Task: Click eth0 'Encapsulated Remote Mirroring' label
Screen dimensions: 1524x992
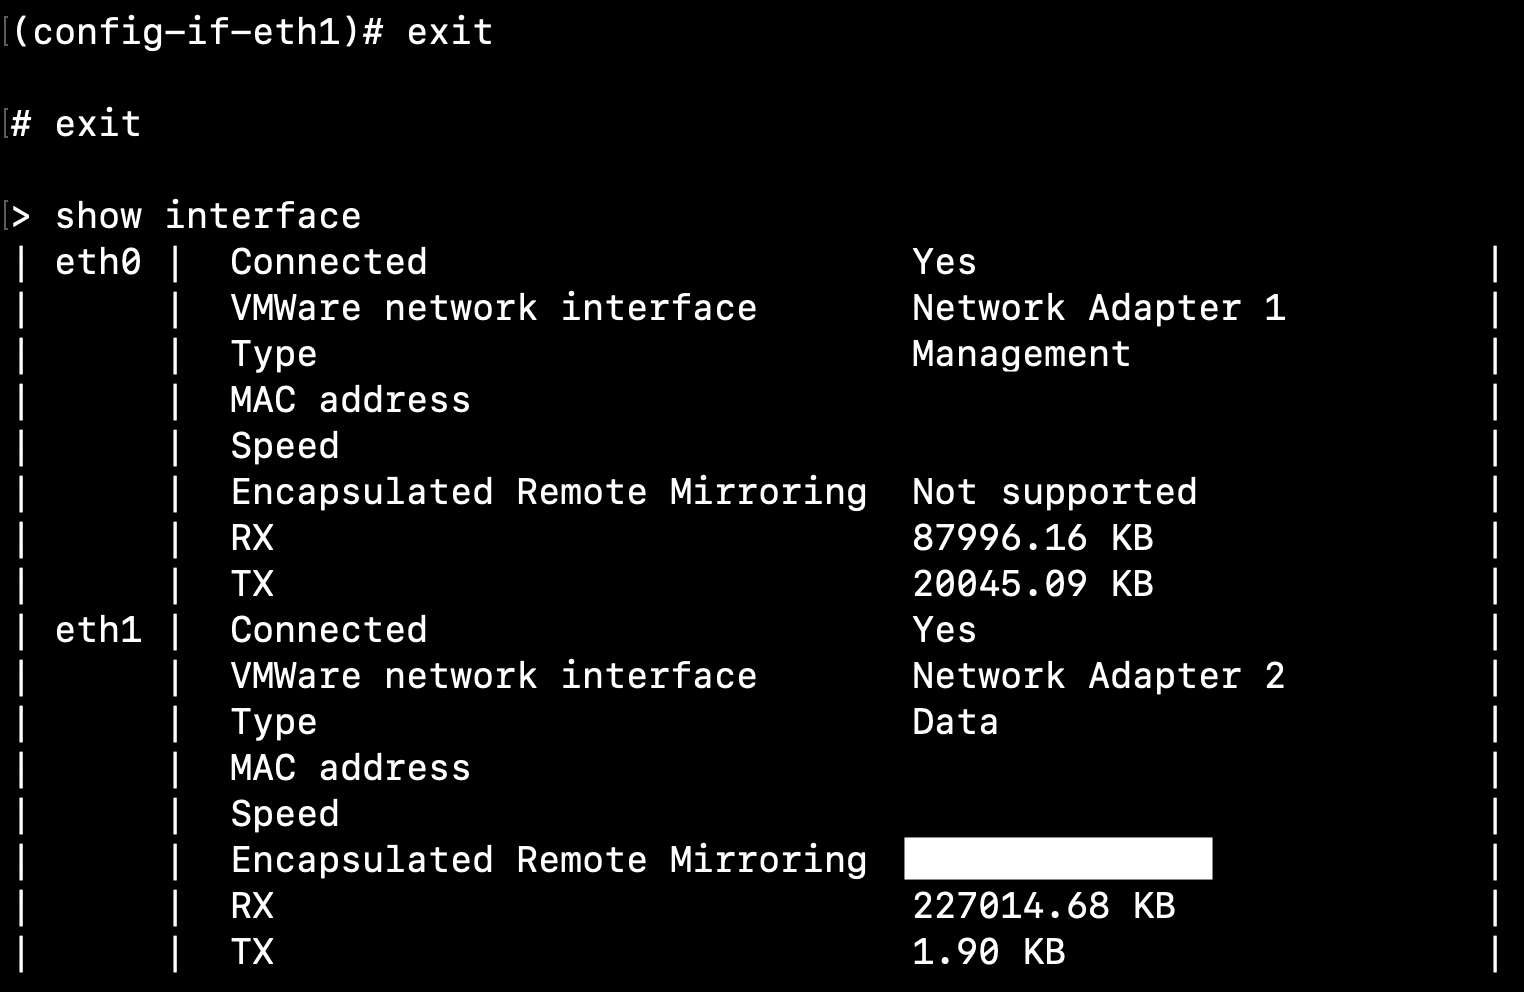Action: tap(548, 492)
